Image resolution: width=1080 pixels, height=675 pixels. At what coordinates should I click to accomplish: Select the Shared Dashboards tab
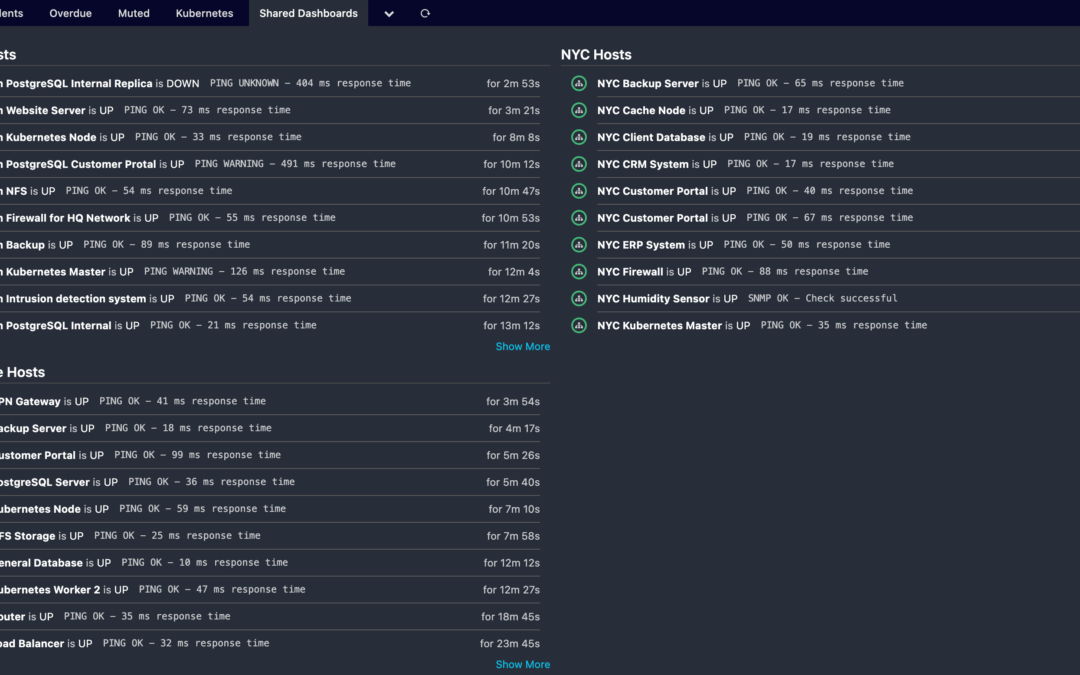(x=309, y=13)
